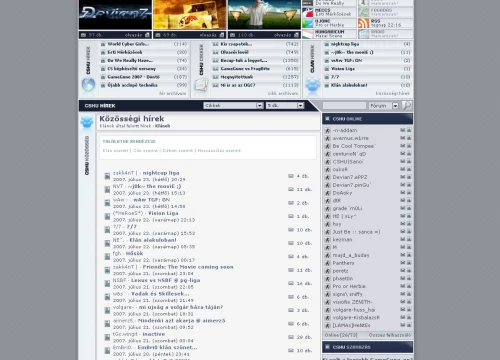The image size is (500, 360).
Task: Open online user 'Pro or Herbie'
Action: coord(349,286)
